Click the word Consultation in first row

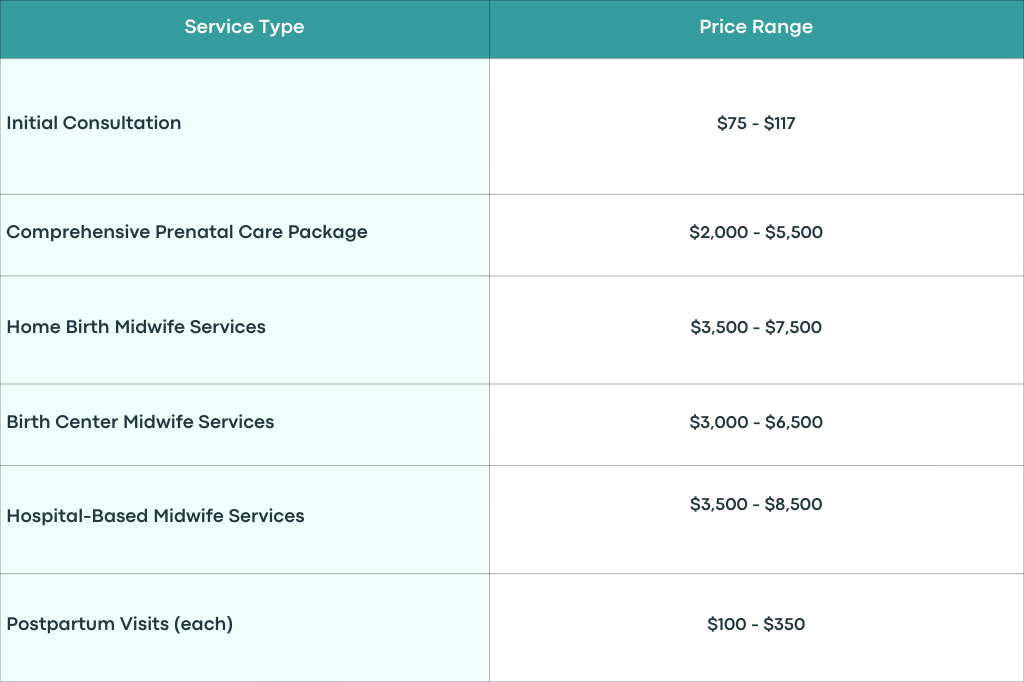[x=122, y=123]
